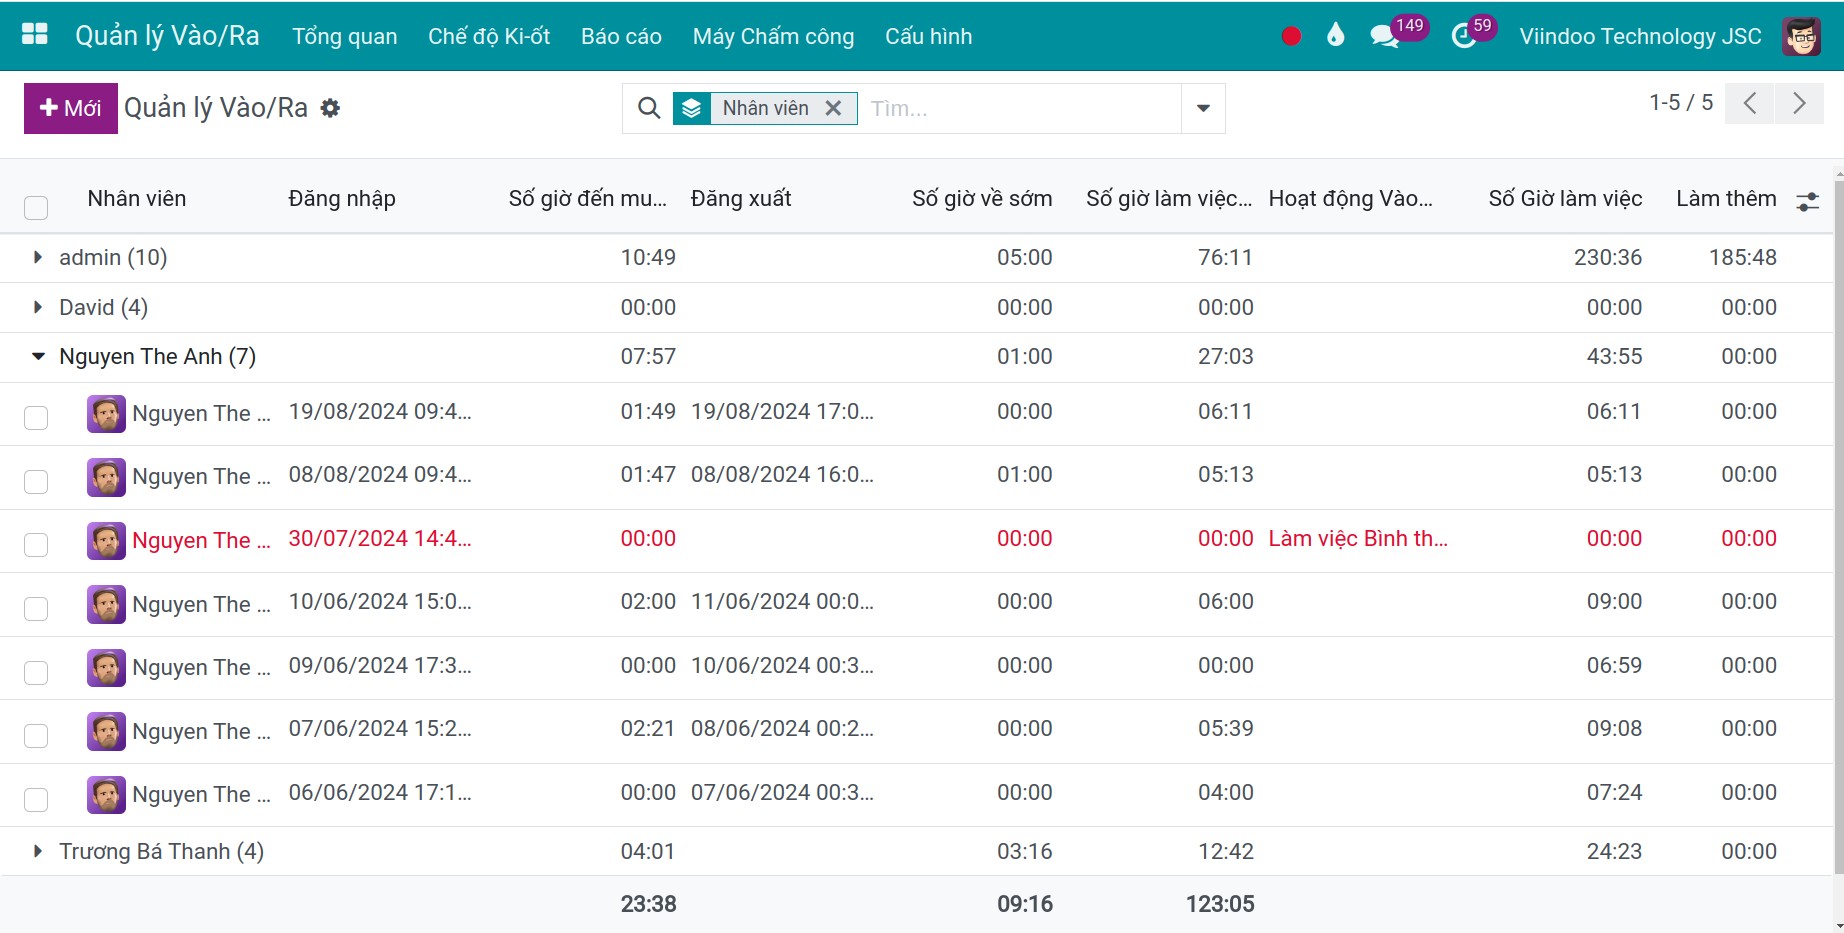This screenshot has height=933, width=1844.
Task: Open the user avatar menu
Action: coord(1801,37)
